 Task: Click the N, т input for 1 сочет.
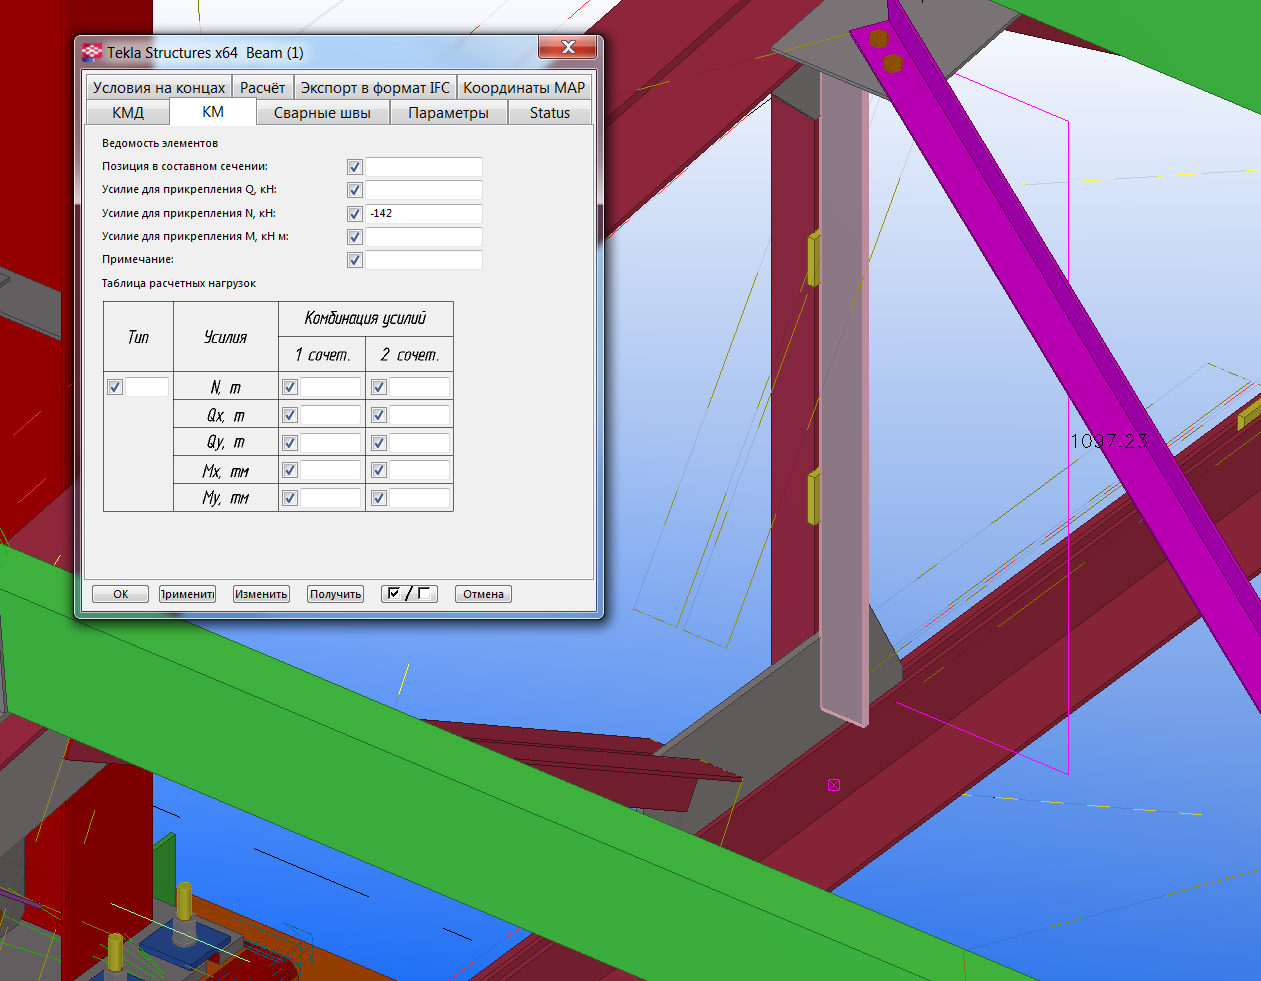pyautogui.click(x=330, y=387)
